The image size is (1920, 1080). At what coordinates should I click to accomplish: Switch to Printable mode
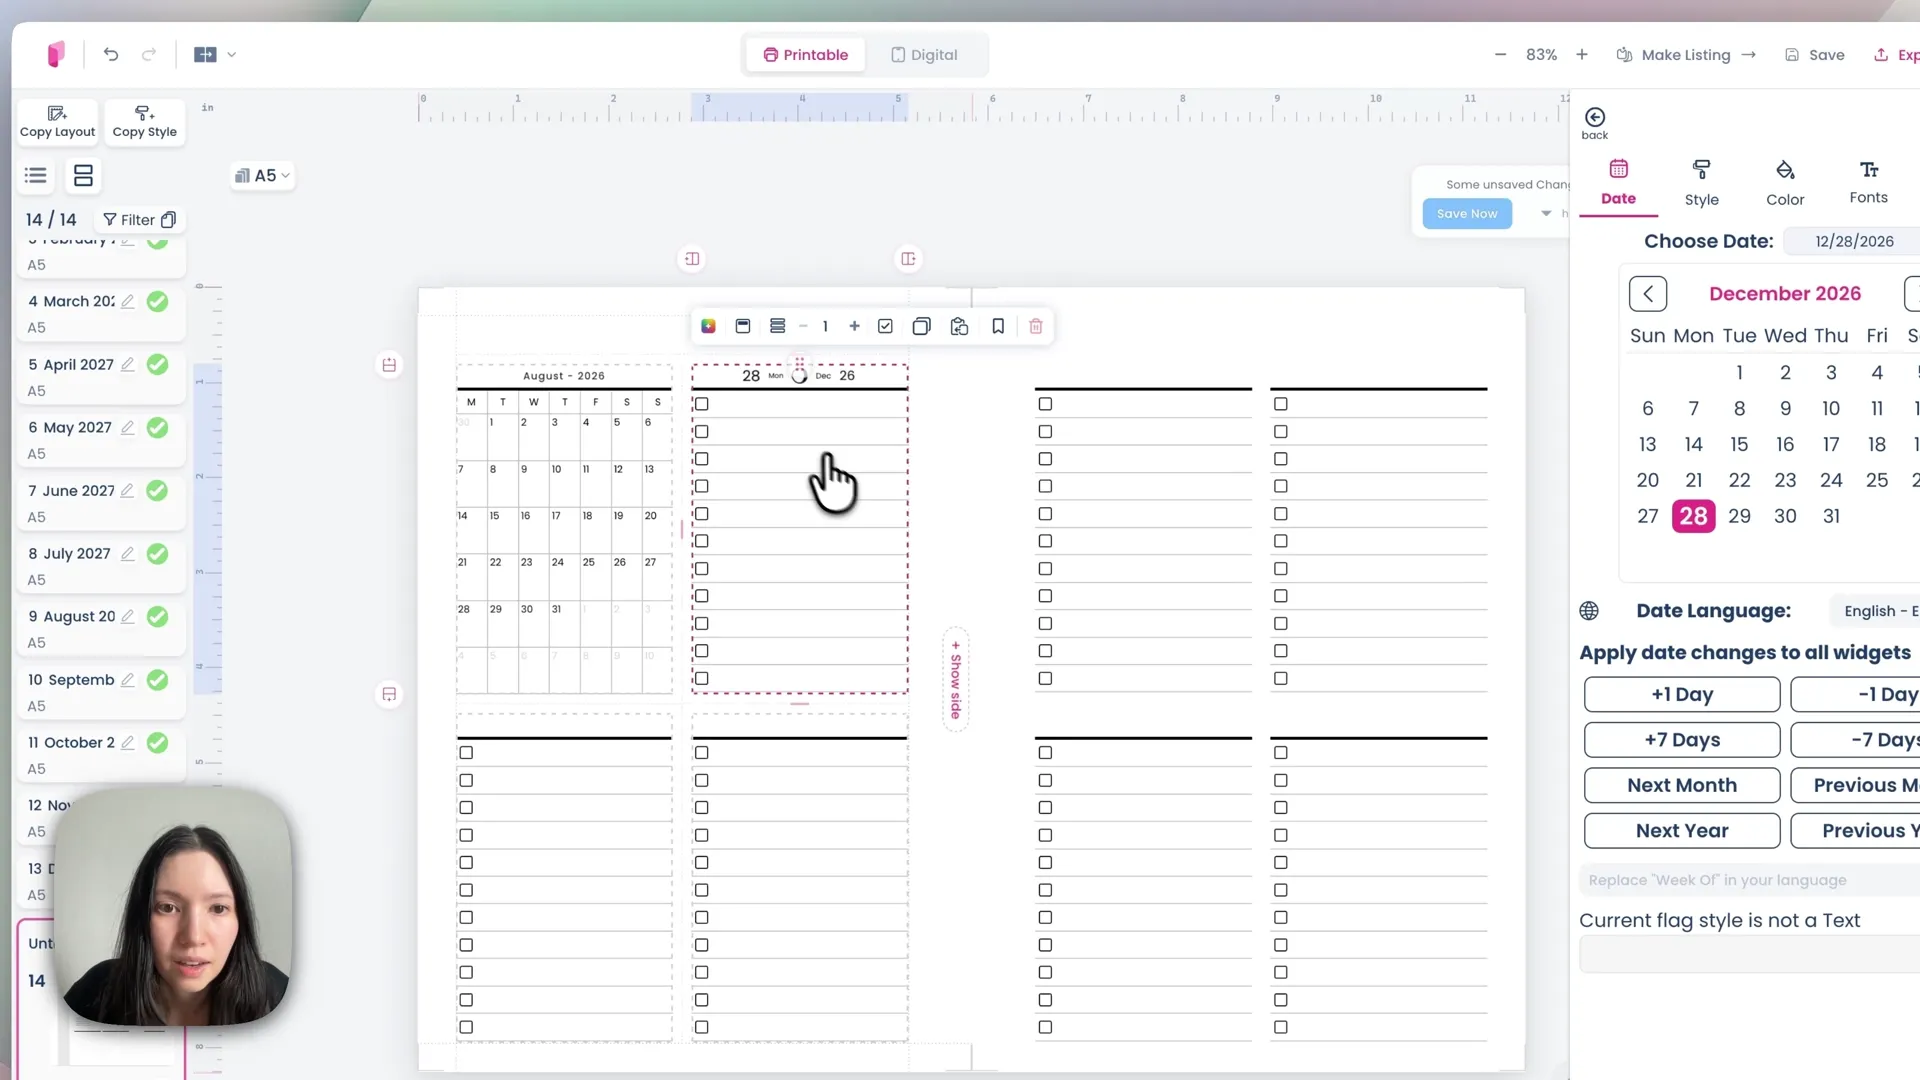[x=805, y=55]
